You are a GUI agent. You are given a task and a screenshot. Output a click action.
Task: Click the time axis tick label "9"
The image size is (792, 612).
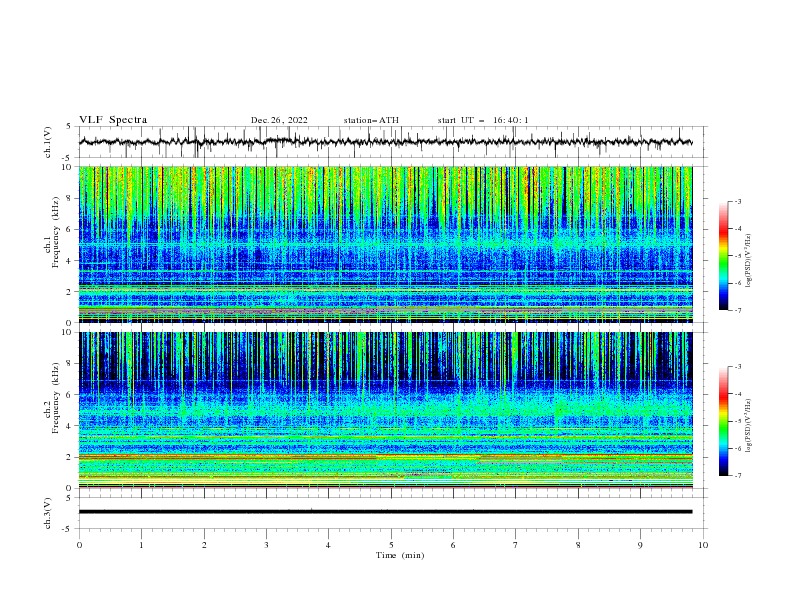pyautogui.click(x=640, y=545)
